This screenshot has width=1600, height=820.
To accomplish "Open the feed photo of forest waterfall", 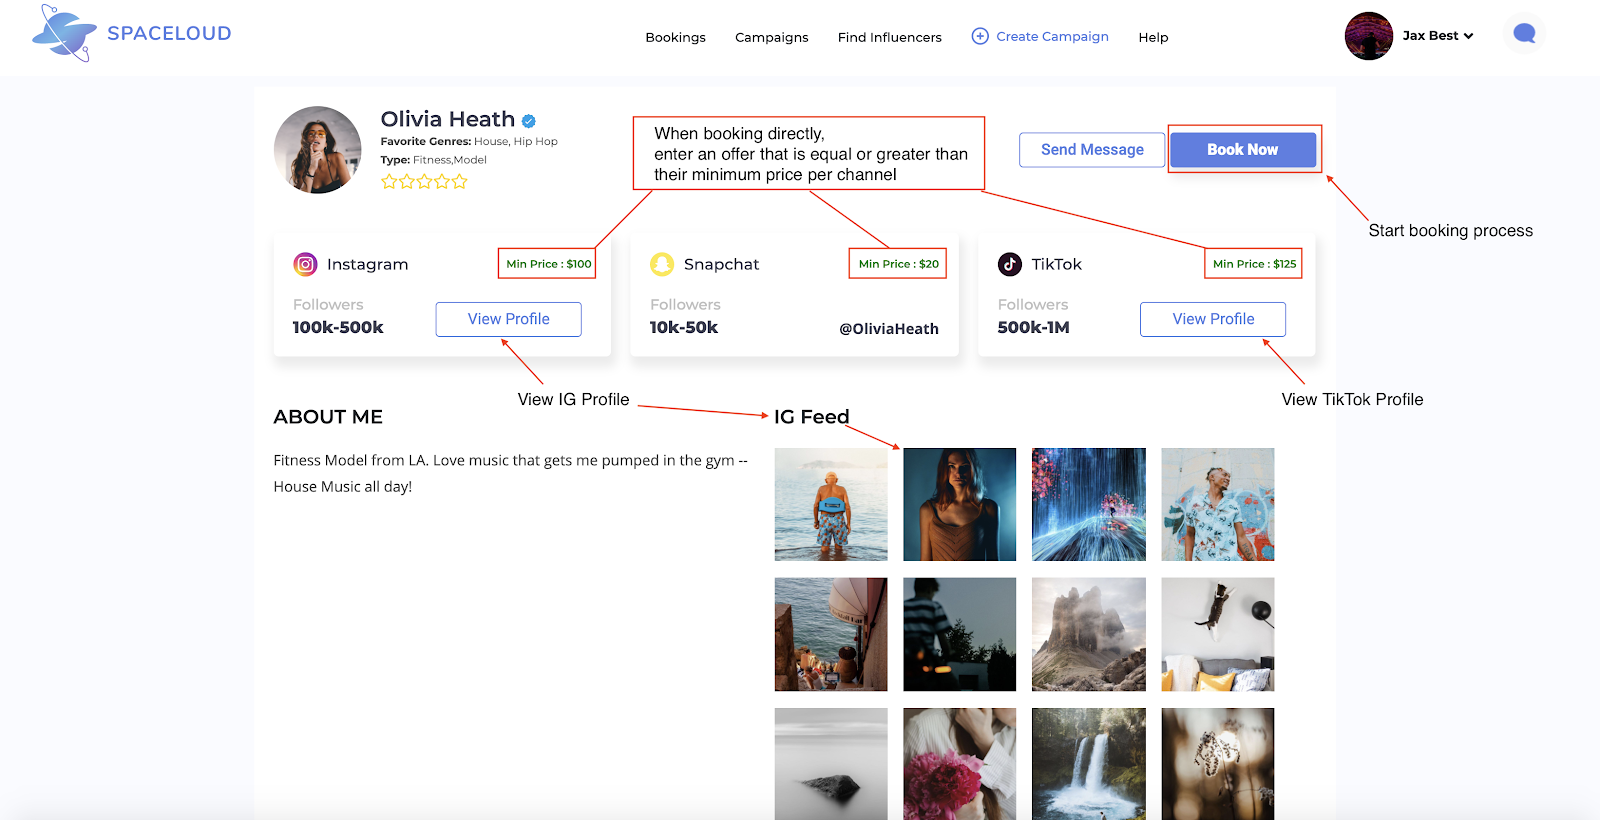I will [x=1089, y=764].
